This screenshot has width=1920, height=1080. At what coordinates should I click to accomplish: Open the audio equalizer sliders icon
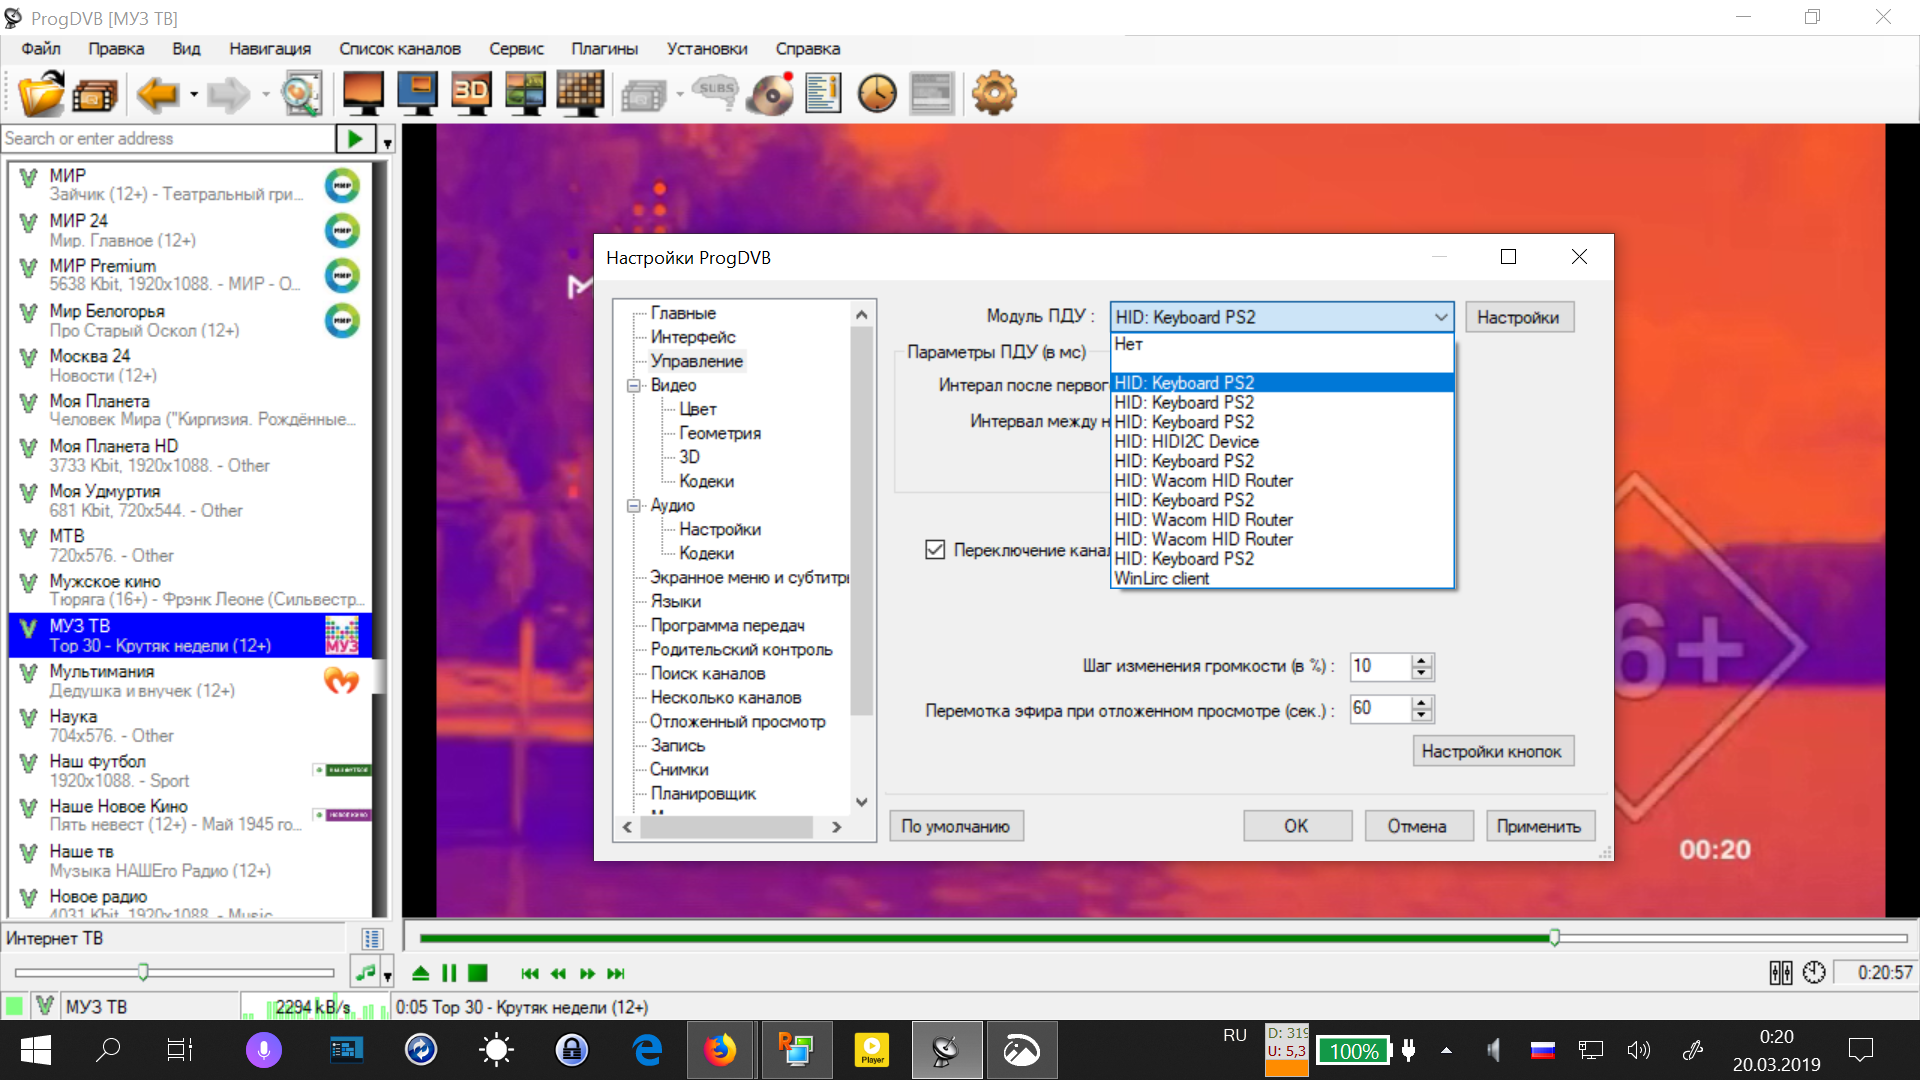point(1781,973)
